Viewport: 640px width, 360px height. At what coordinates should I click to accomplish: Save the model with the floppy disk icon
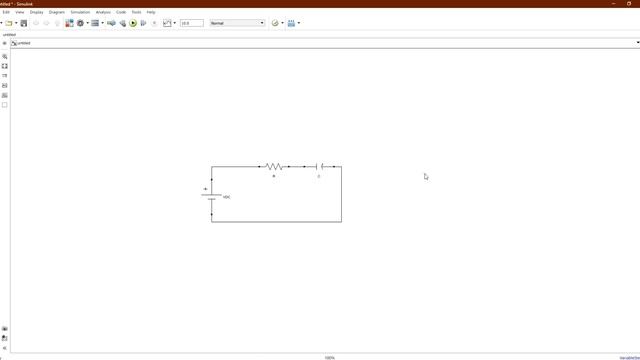coord(24,23)
